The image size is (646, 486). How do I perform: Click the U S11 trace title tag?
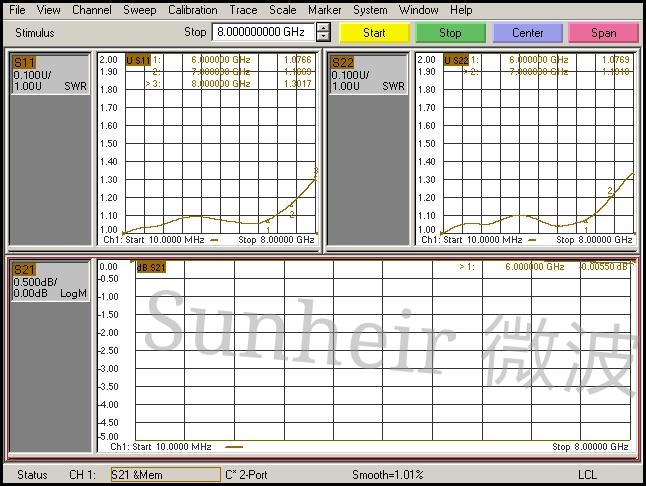pos(138,60)
